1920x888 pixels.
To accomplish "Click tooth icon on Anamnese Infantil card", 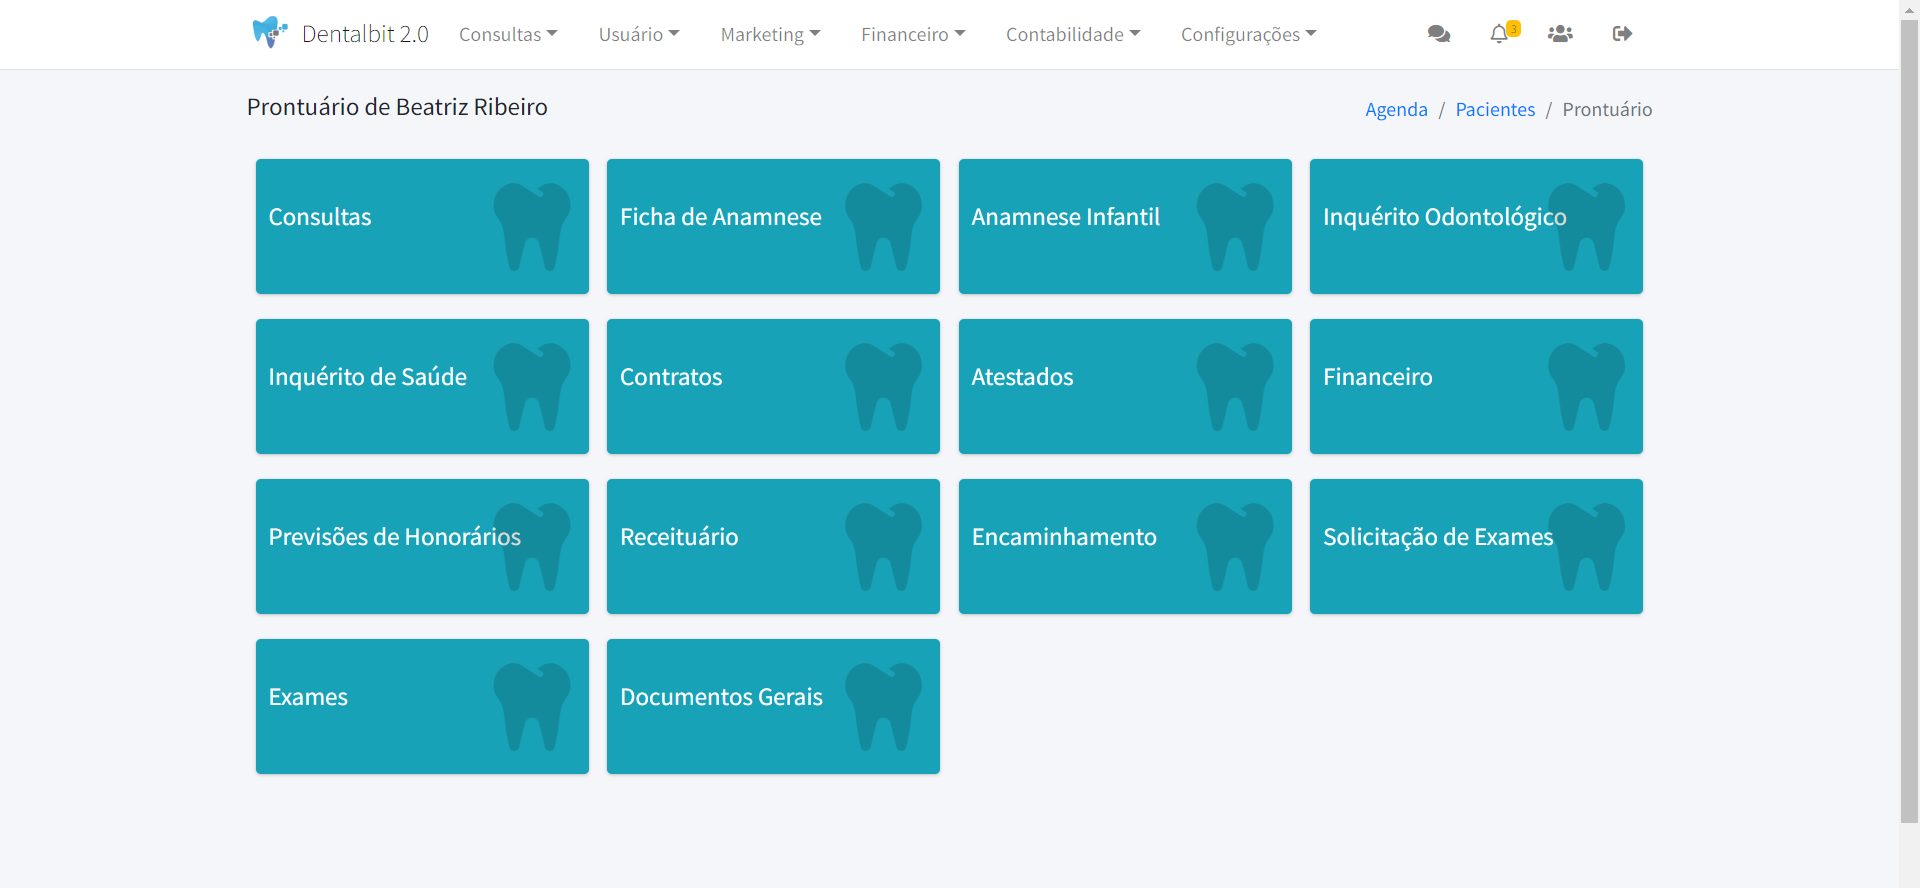I will pyautogui.click(x=1235, y=227).
